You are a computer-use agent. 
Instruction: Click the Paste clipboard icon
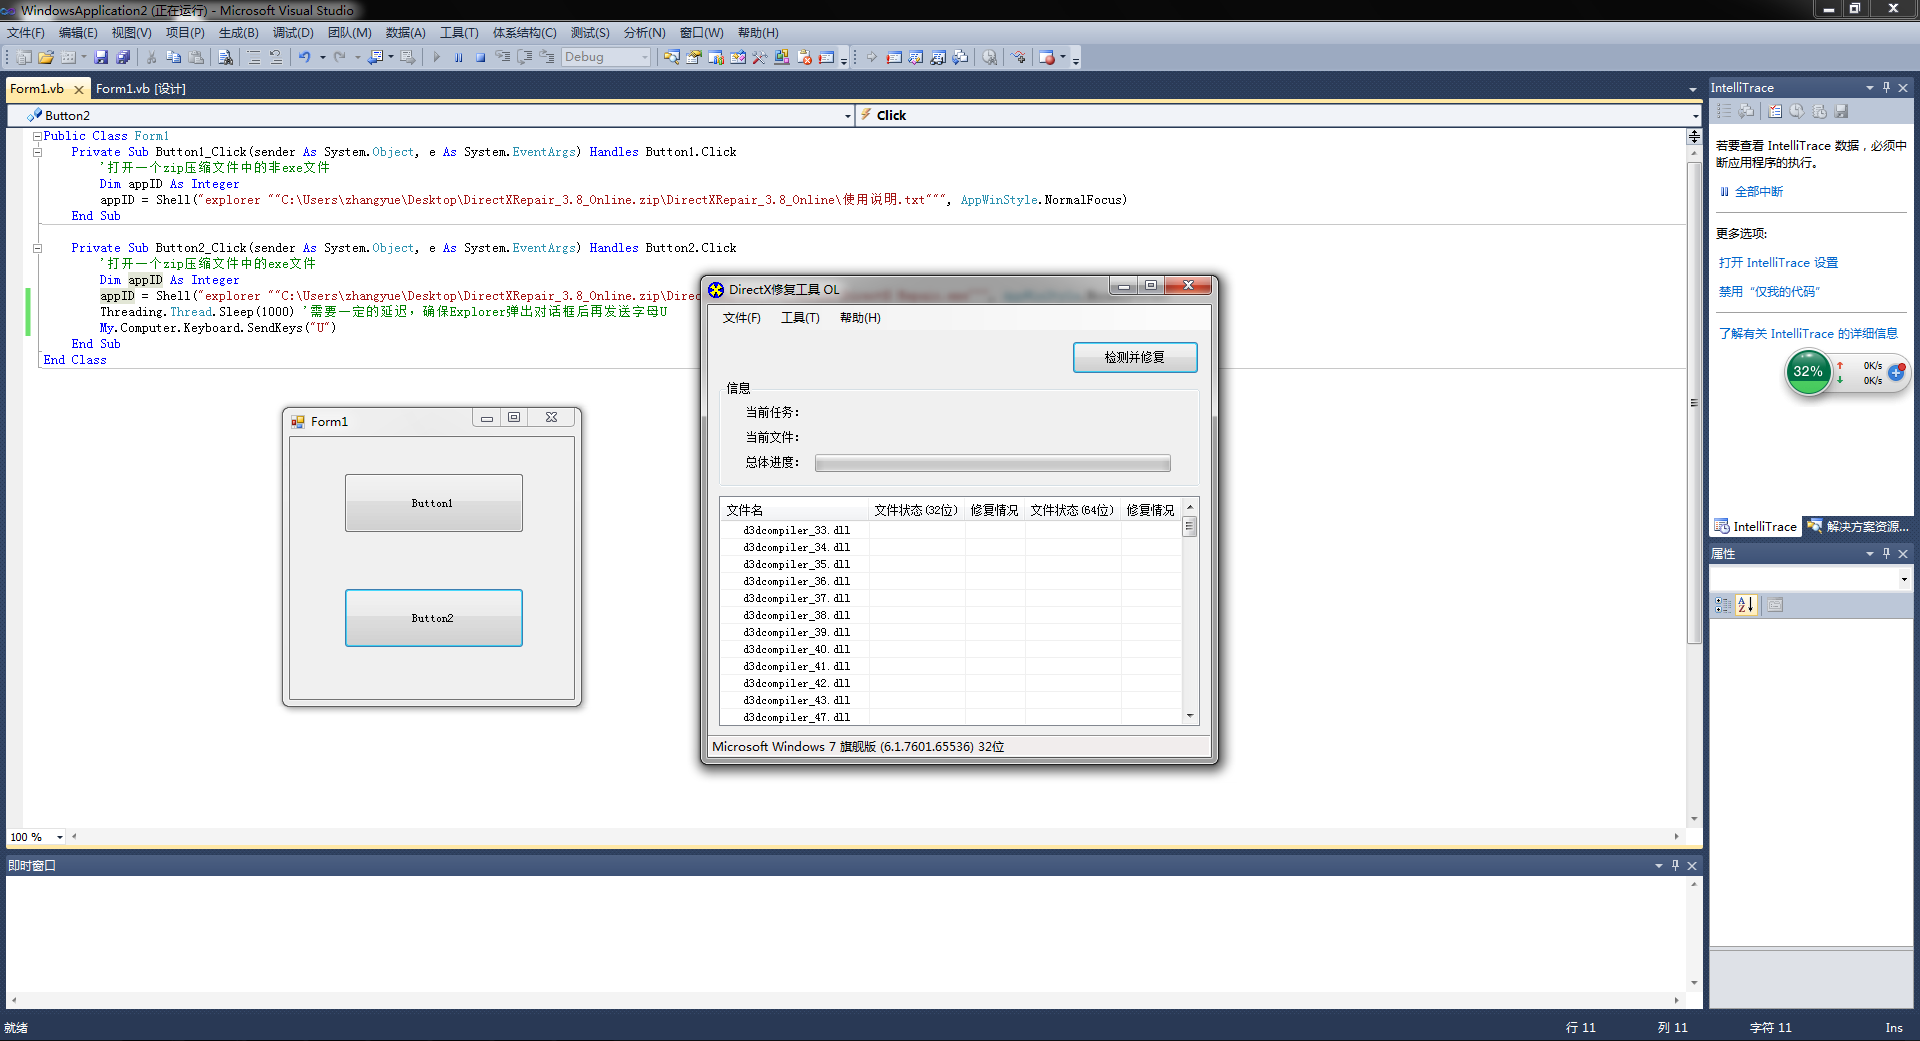(196, 57)
